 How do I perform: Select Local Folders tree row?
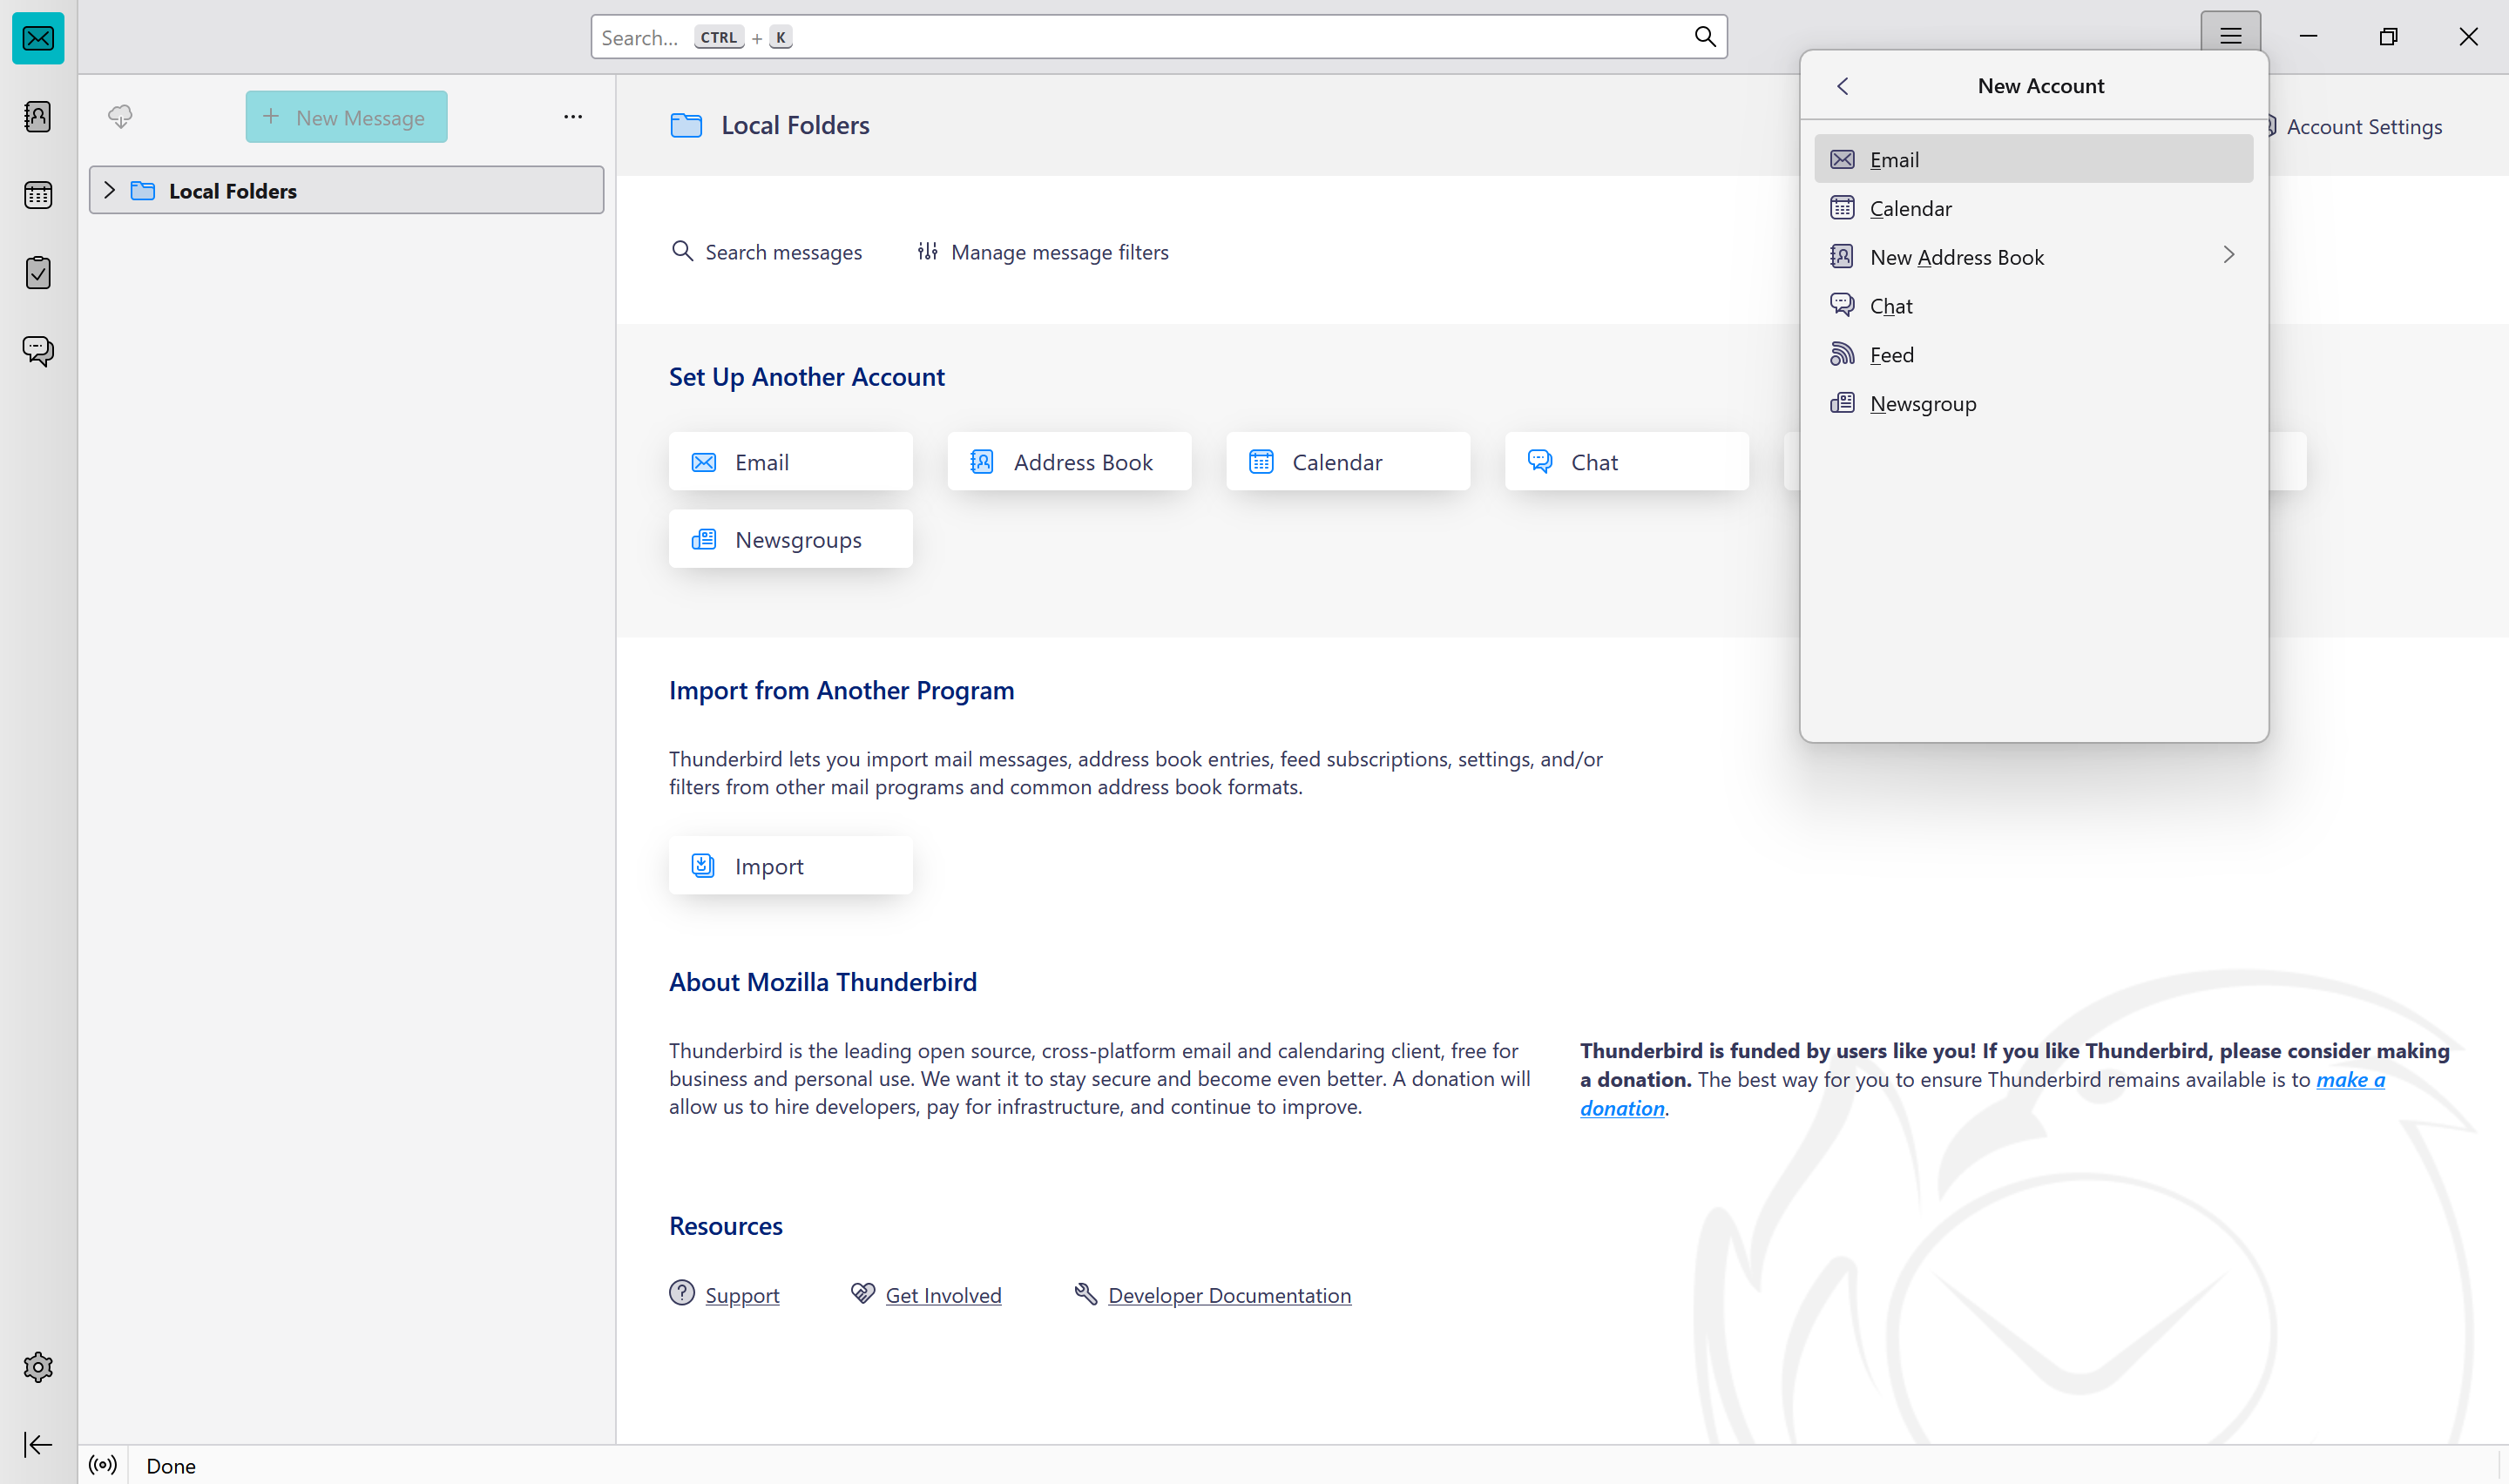(x=346, y=190)
